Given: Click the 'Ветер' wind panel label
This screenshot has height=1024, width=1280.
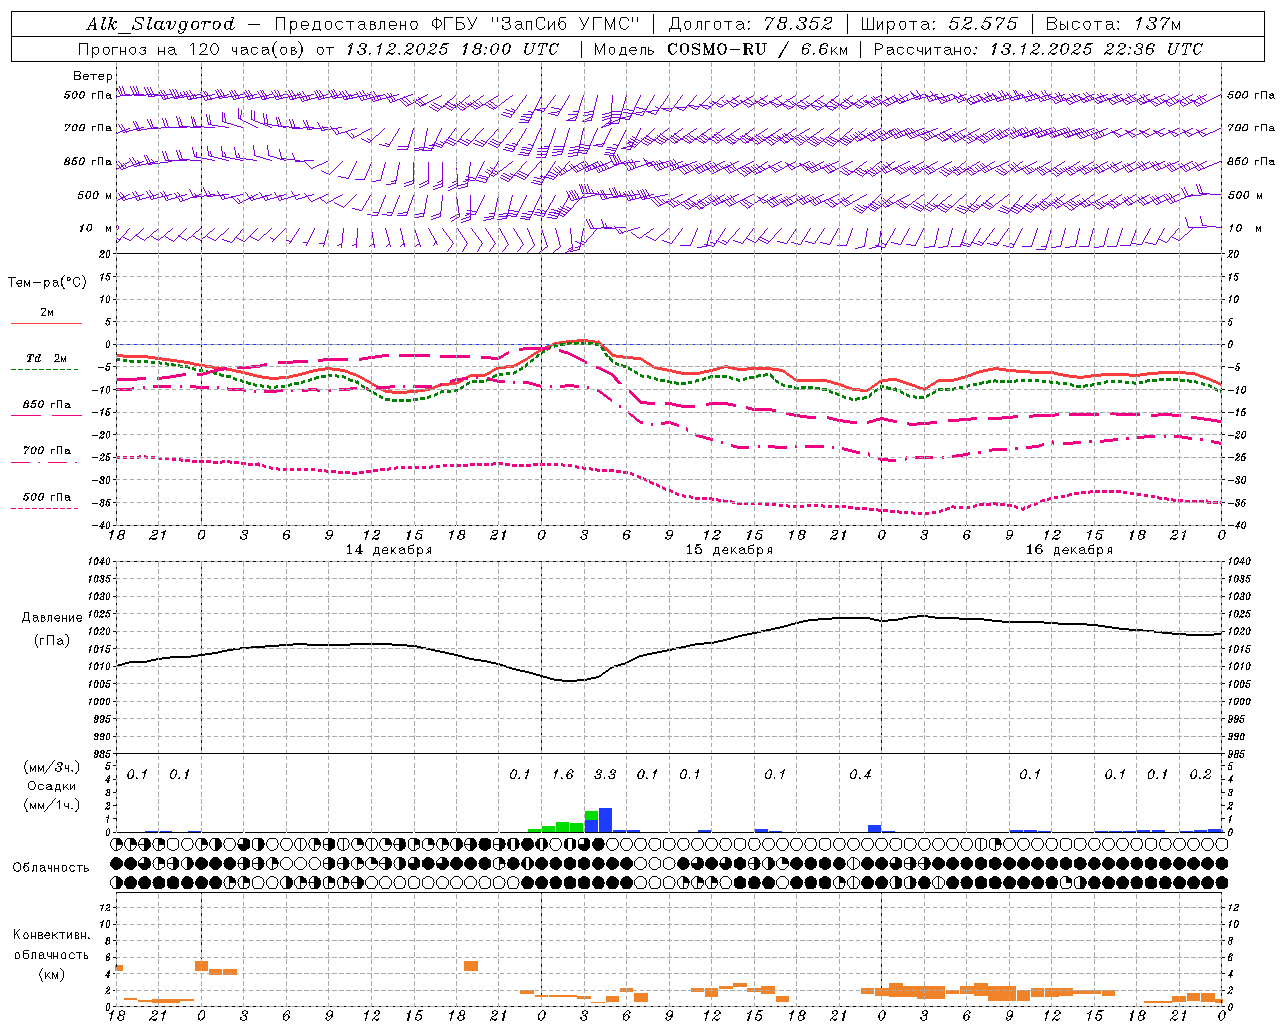Looking at the screenshot, I should point(92,76).
